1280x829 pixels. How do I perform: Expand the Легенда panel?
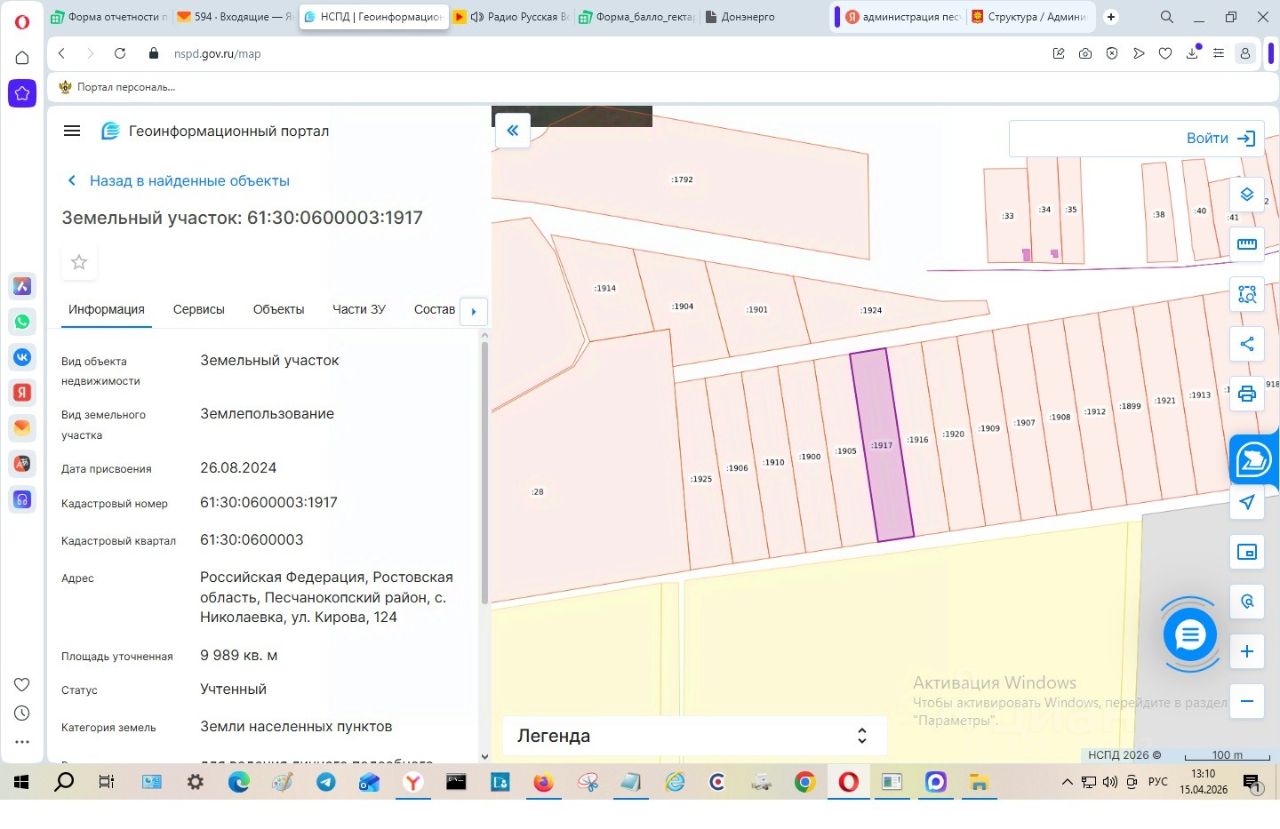click(x=694, y=736)
